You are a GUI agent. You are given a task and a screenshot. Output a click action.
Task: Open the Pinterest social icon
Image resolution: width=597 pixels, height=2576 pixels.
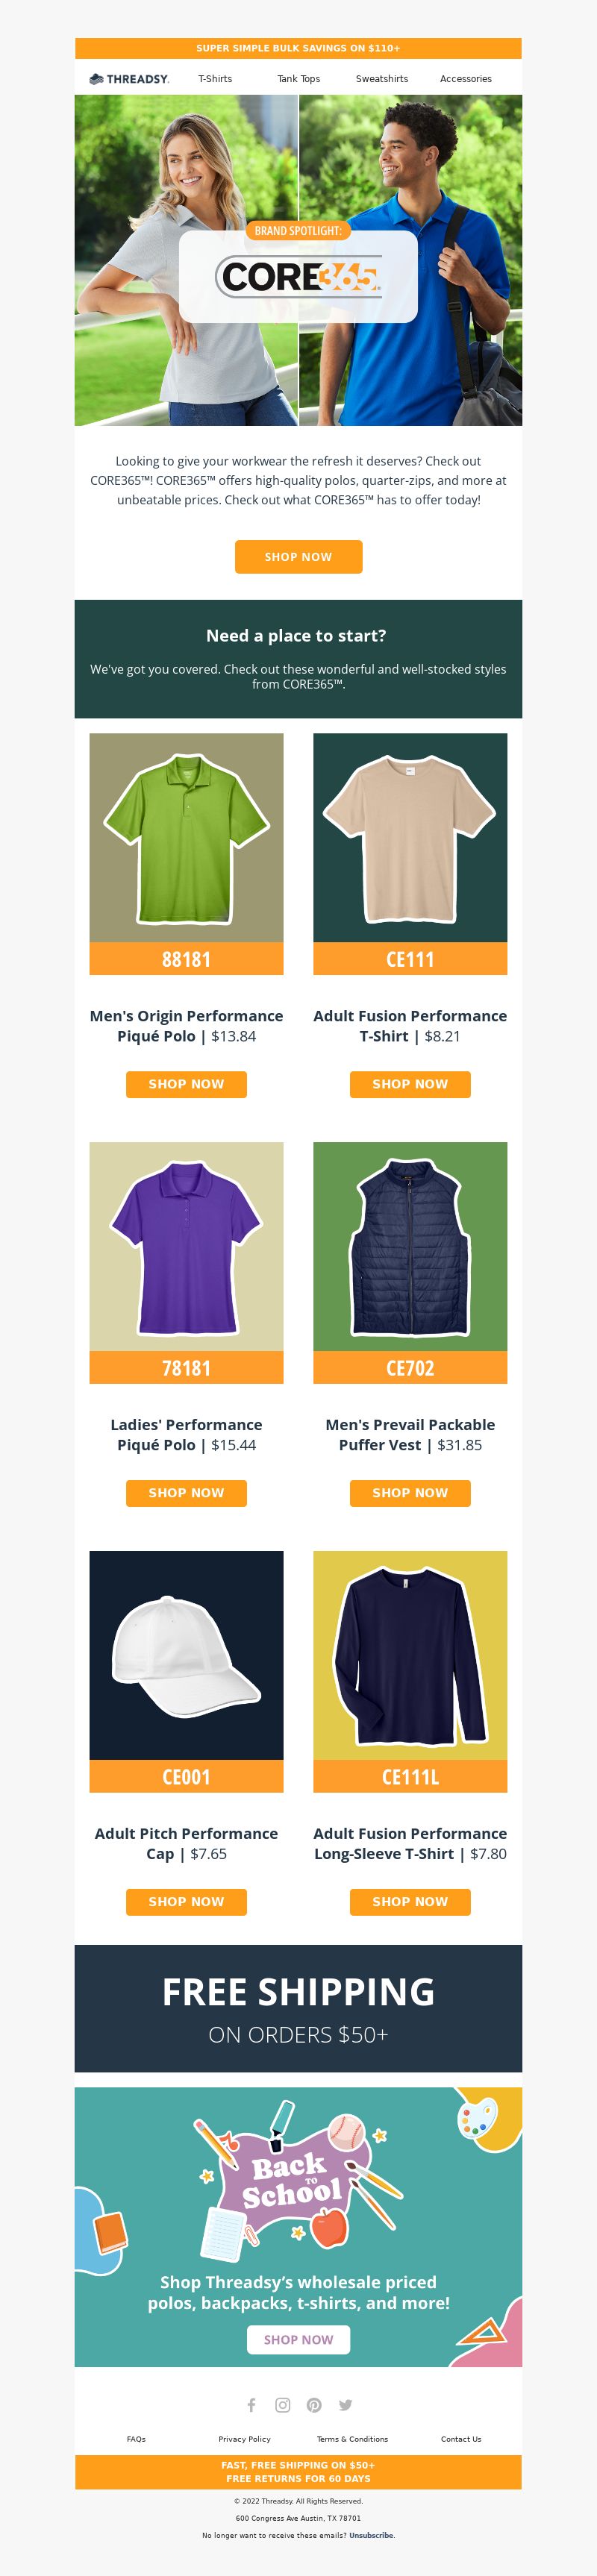314,2405
